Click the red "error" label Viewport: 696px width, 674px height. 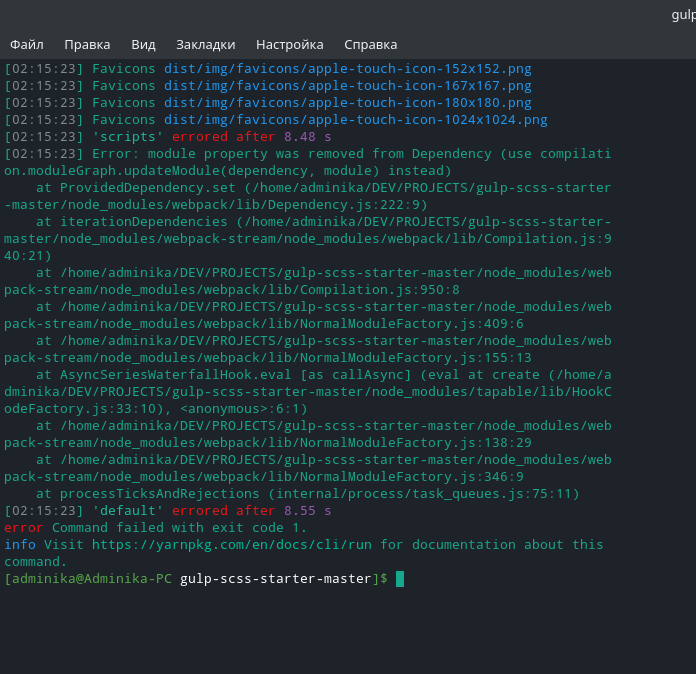[24, 527]
